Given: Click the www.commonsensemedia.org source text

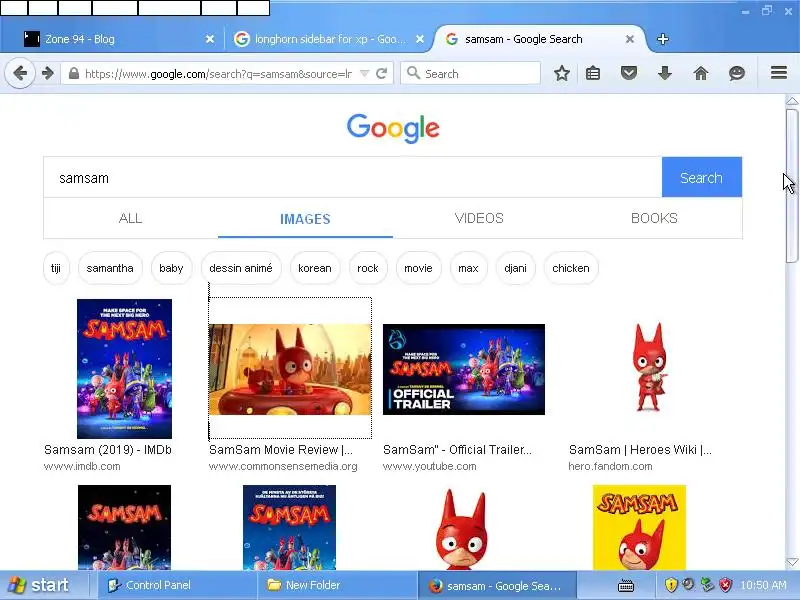Looking at the screenshot, I should click(x=283, y=466).
